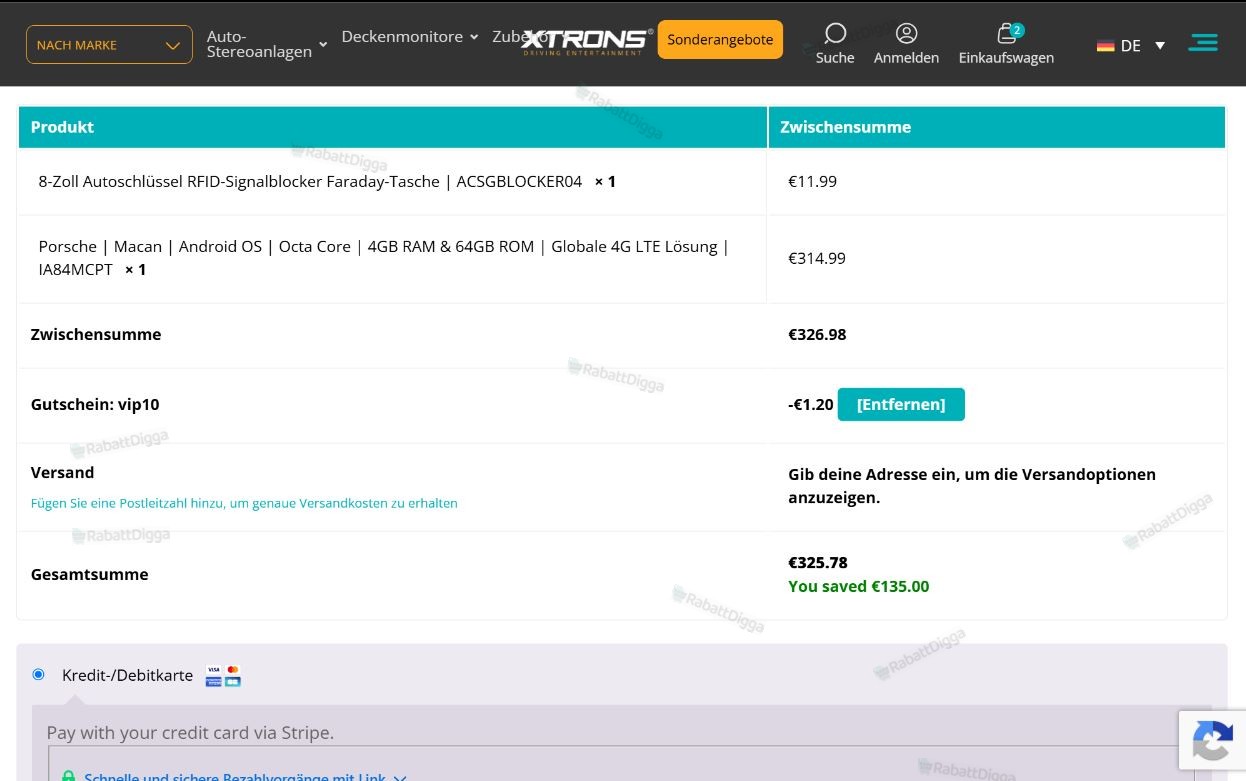1246x781 pixels.
Task: Click the €326.98 subtotal value
Action: click(x=817, y=334)
